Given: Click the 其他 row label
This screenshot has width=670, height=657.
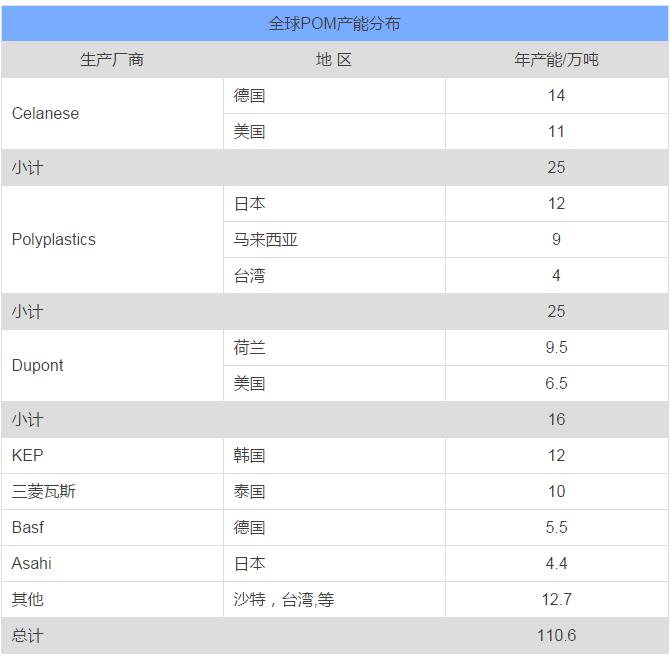Looking at the screenshot, I should click(x=28, y=599).
